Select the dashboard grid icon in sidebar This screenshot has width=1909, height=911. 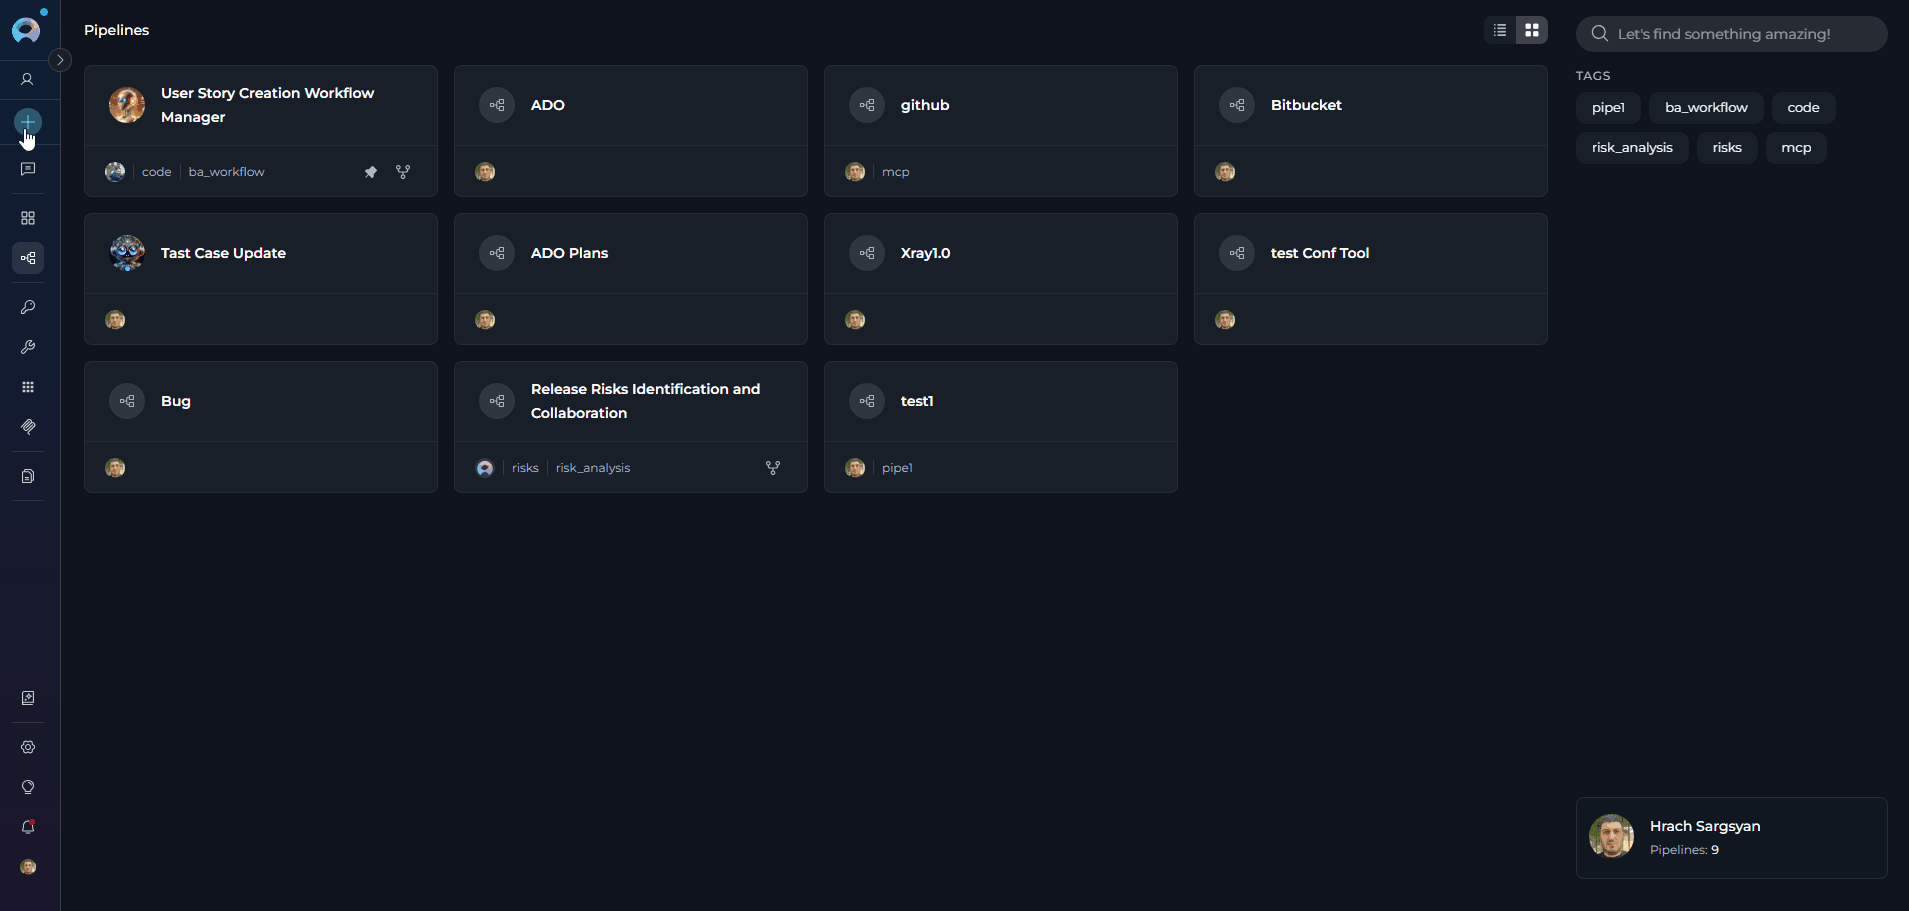(27, 217)
